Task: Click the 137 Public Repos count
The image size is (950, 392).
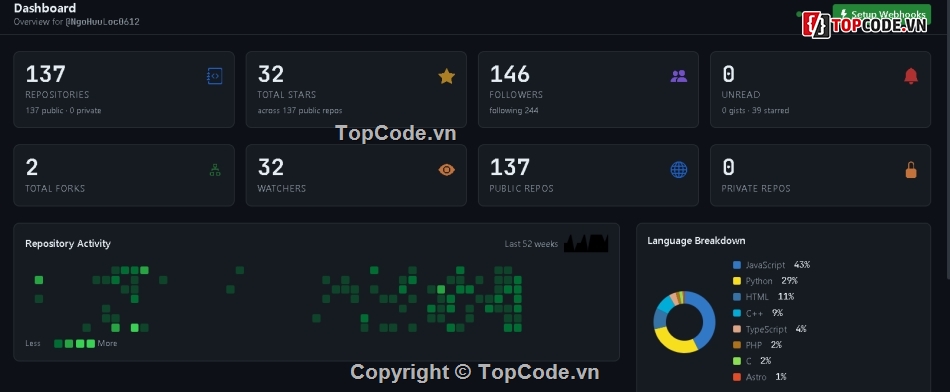Action: [510, 168]
